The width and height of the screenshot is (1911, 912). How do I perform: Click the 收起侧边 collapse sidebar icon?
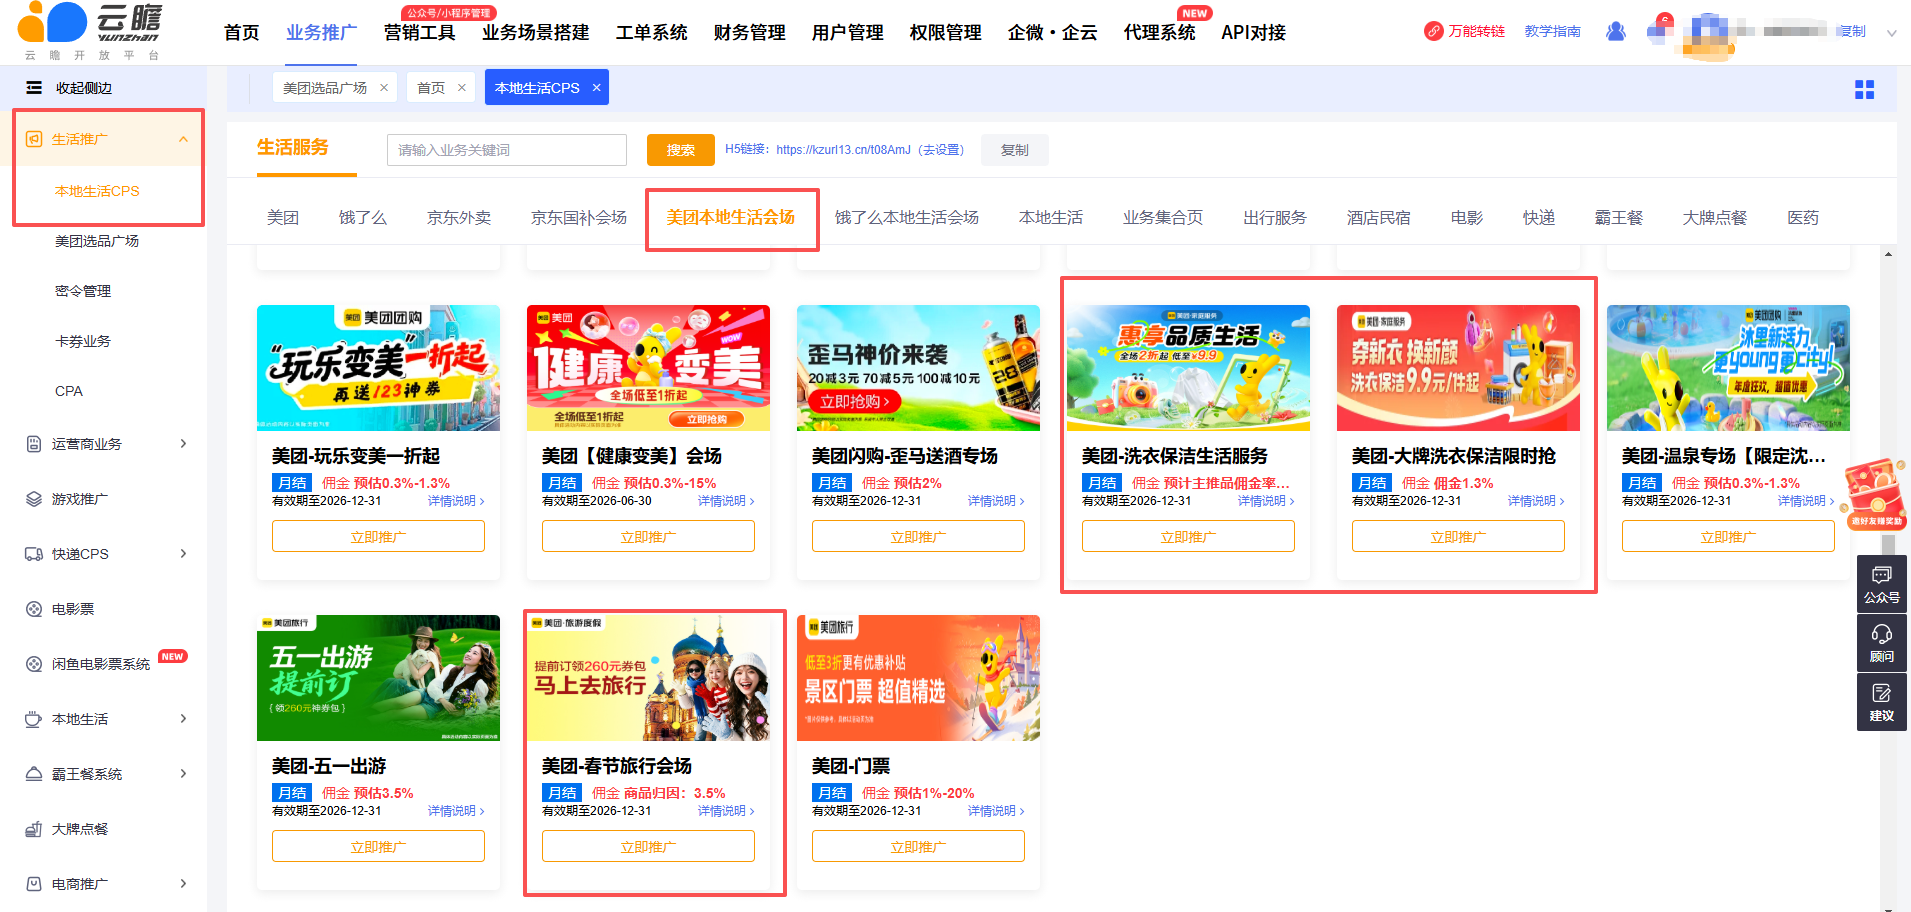click(x=34, y=88)
